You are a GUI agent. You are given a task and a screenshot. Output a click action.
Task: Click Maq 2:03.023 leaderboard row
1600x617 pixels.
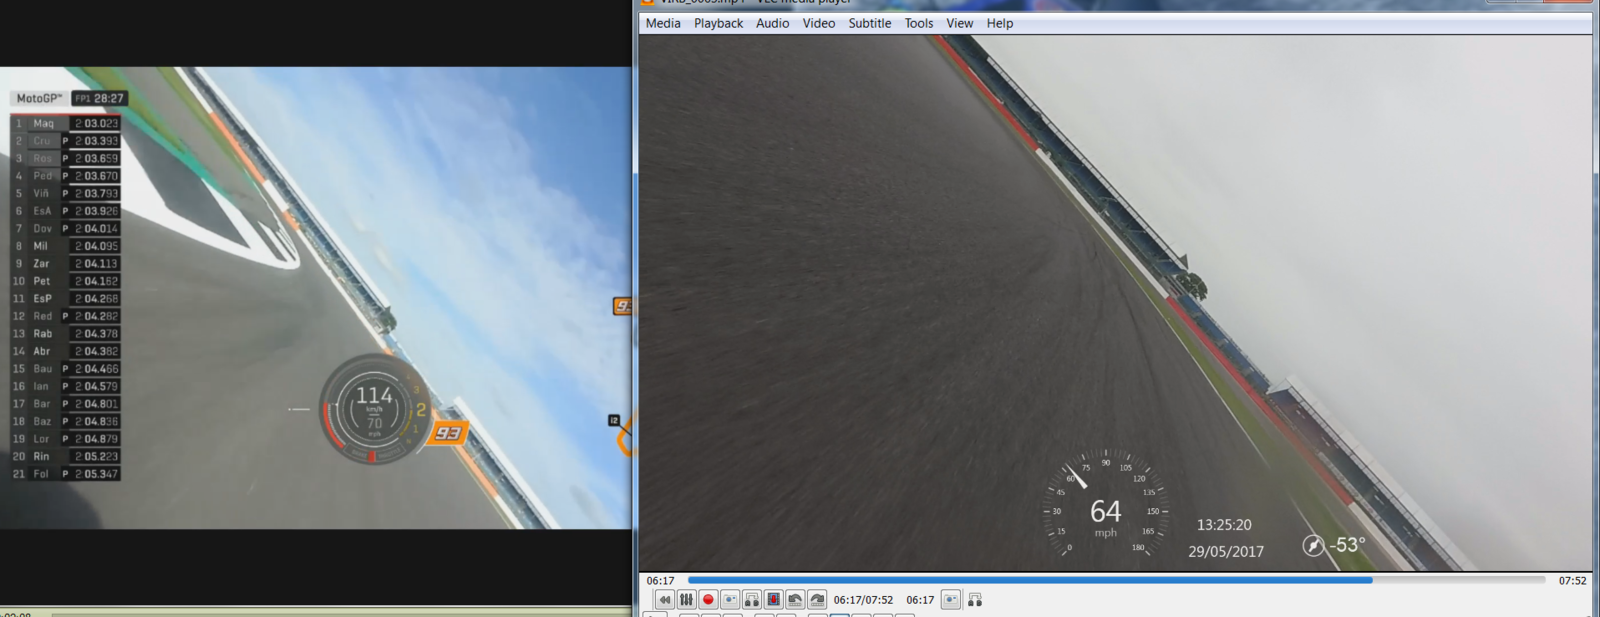[x=66, y=123]
